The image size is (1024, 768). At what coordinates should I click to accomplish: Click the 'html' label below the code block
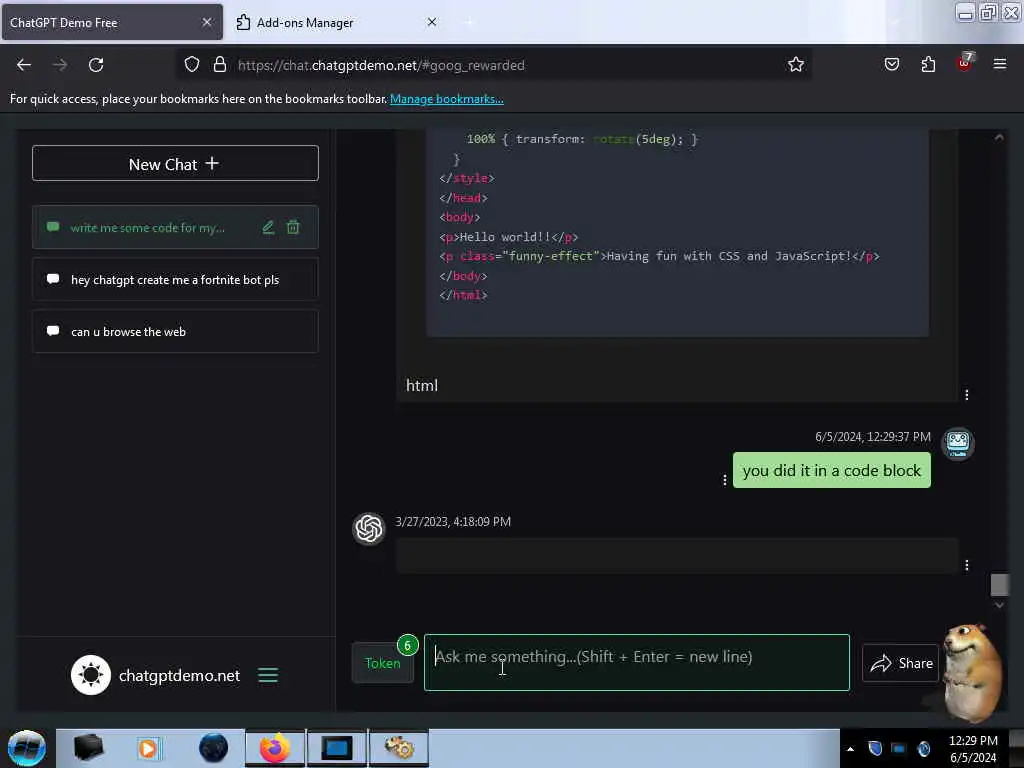(x=422, y=385)
